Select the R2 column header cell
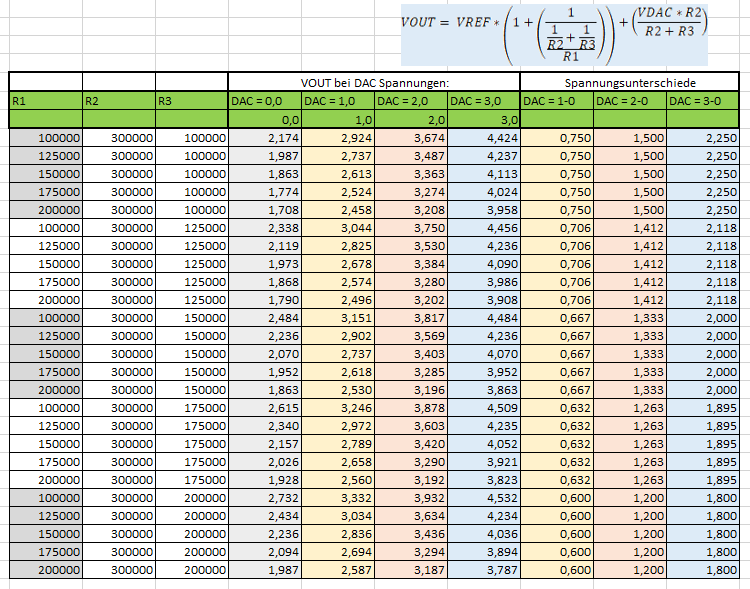Image resolution: width=750 pixels, height=589 pixels. pos(119,101)
